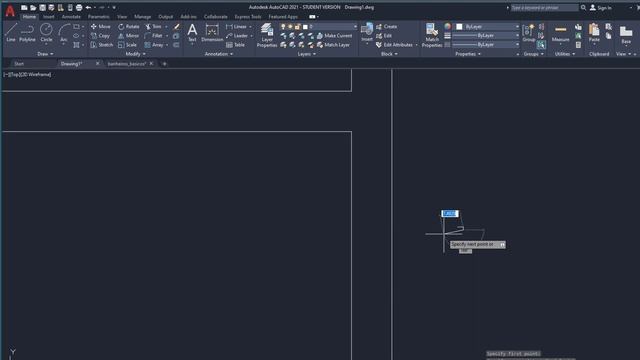Toggle the layer lock padlock icon
The height and width of the screenshot is (360, 640).
click(298, 27)
